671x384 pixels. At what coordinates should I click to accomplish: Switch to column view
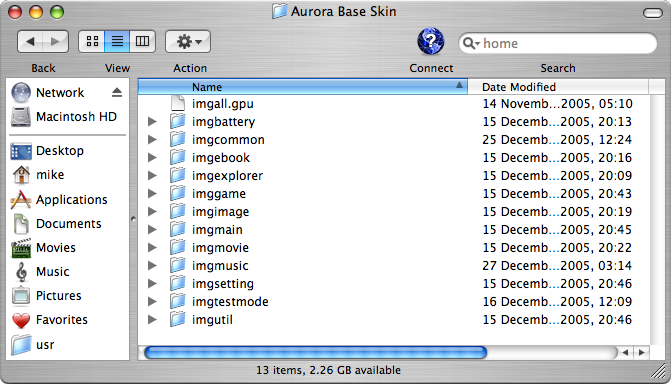point(142,42)
